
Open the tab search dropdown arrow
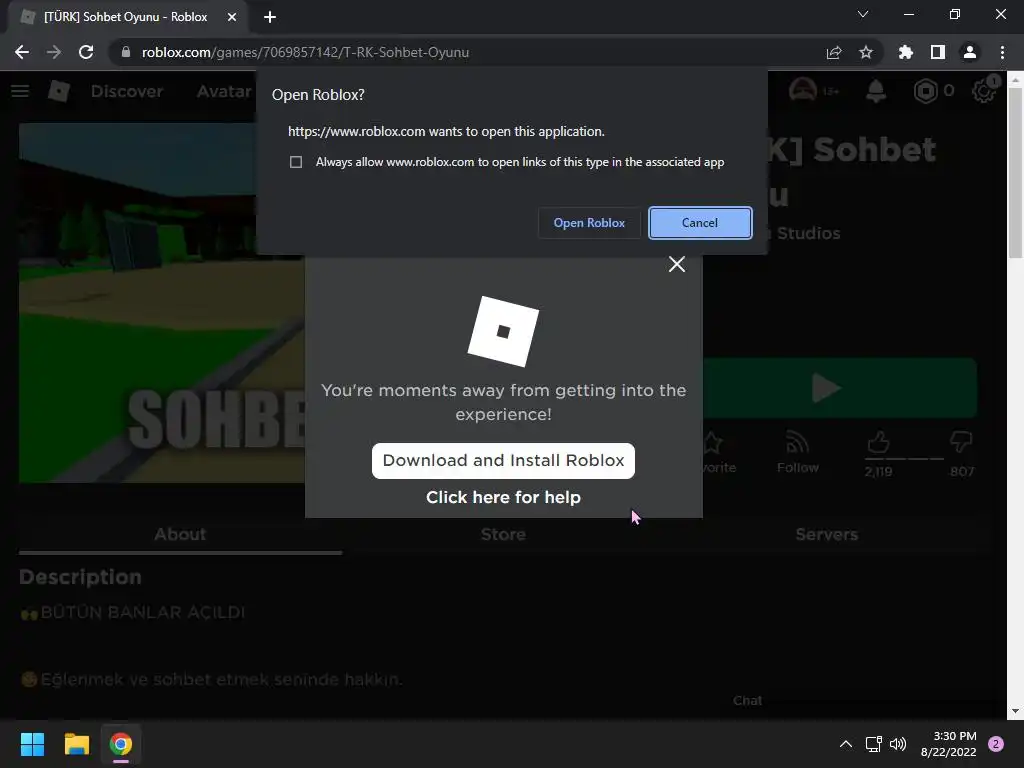(x=863, y=14)
